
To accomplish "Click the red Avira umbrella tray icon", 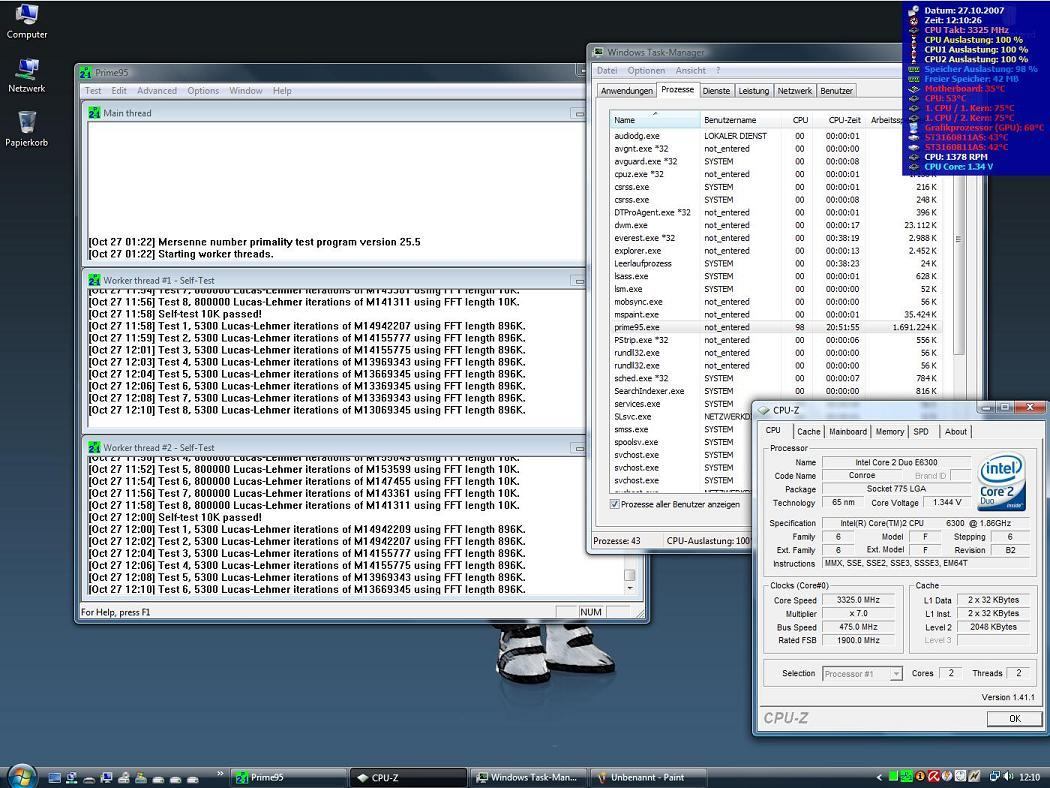I will tap(933, 777).
